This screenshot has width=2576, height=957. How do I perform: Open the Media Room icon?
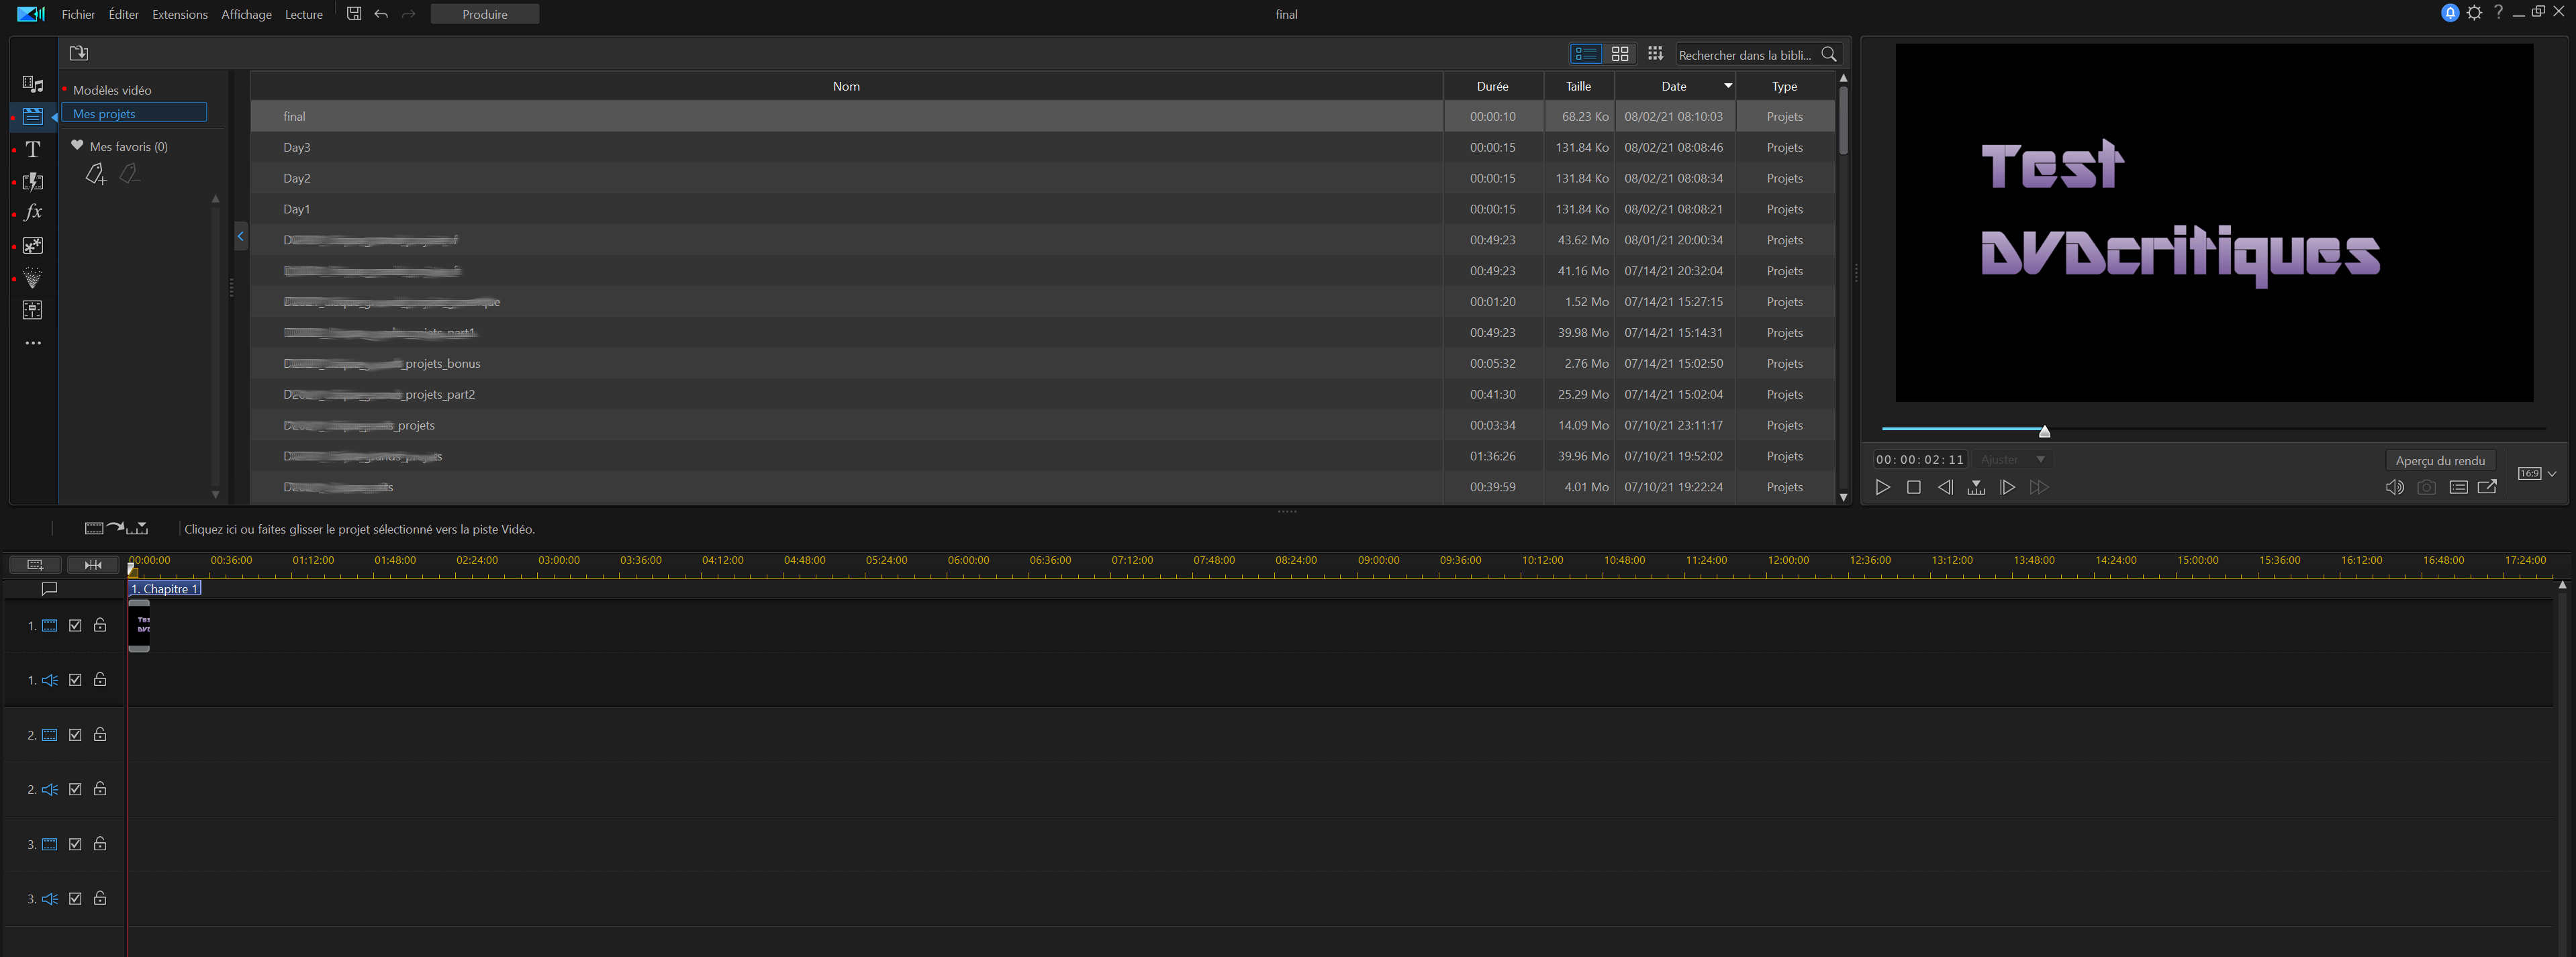[x=33, y=84]
